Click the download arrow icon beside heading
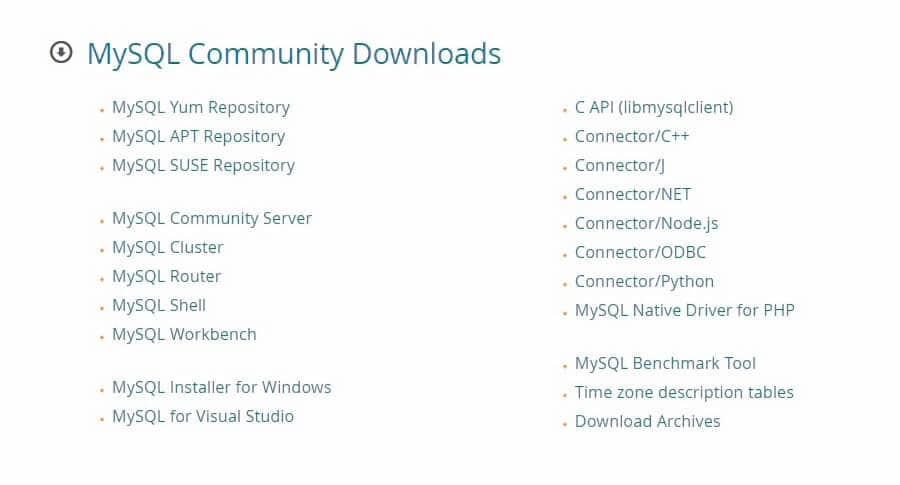This screenshot has height=485, width=900. pyautogui.click(x=61, y=53)
